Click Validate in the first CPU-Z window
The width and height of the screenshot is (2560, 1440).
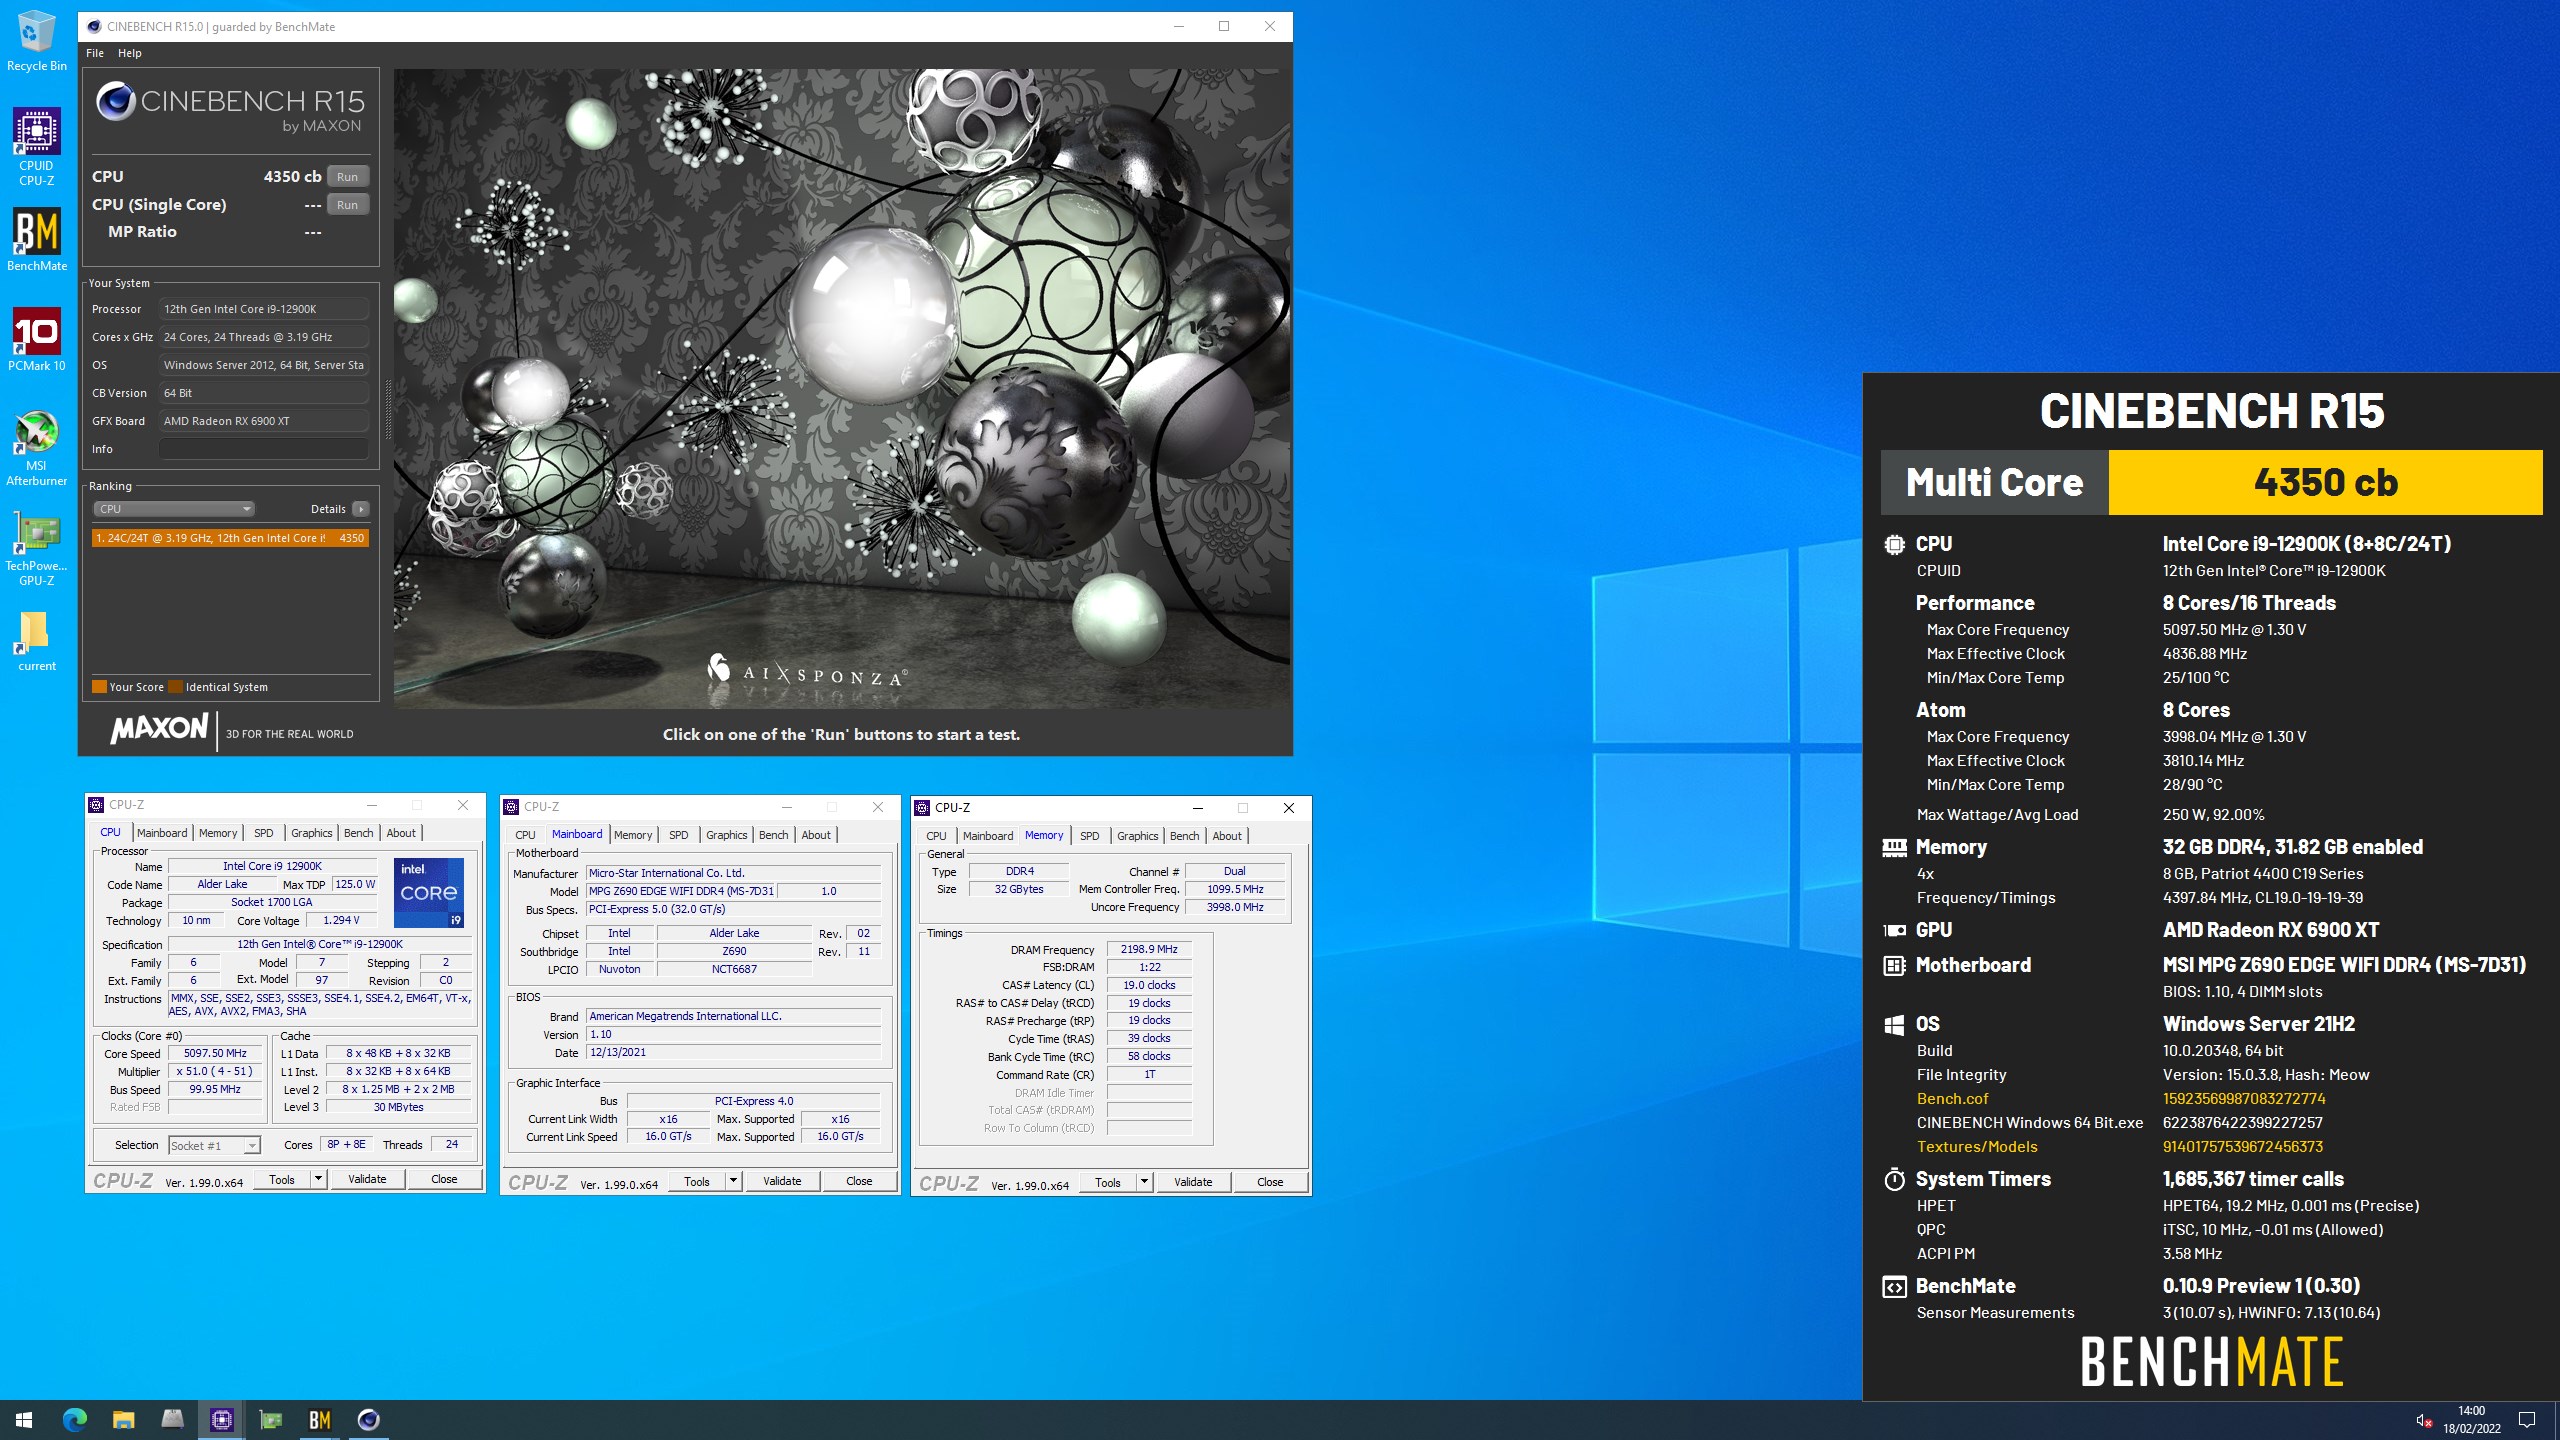point(367,1179)
